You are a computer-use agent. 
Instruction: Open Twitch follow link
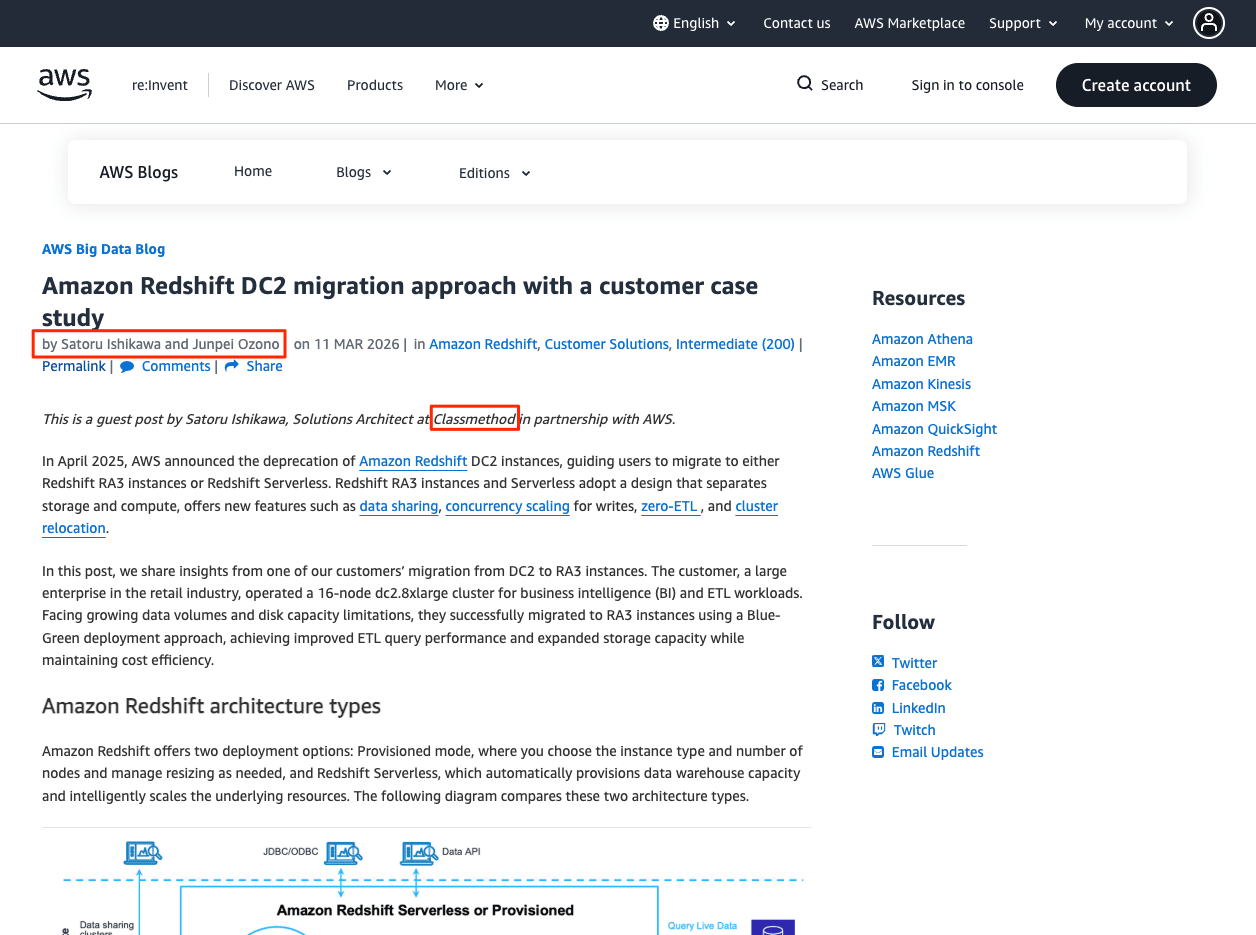(914, 730)
